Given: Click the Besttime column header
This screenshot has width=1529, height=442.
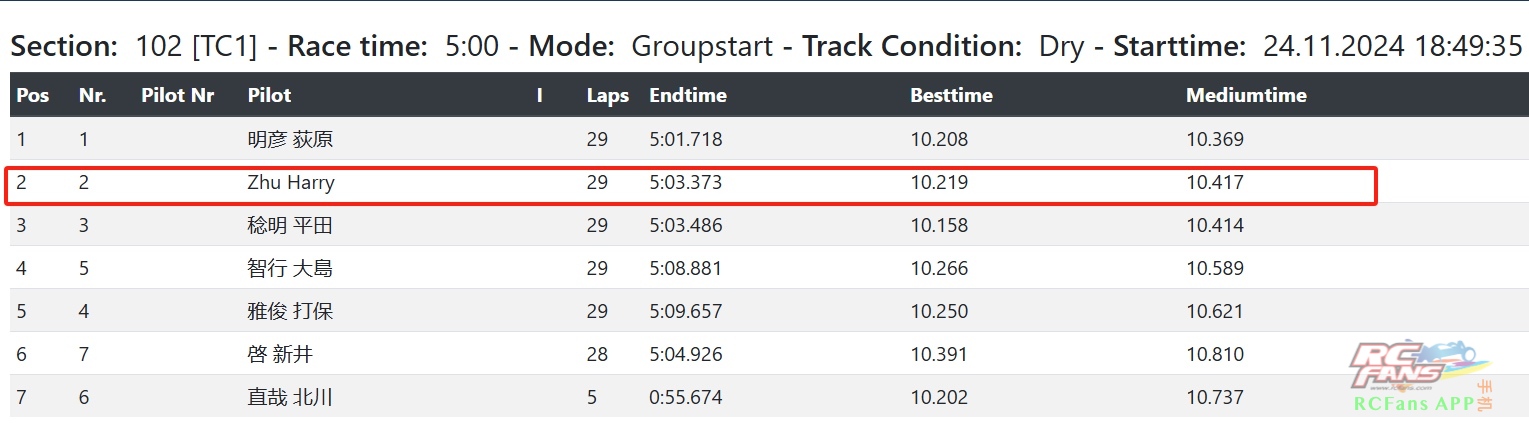Looking at the screenshot, I should click(x=951, y=96).
